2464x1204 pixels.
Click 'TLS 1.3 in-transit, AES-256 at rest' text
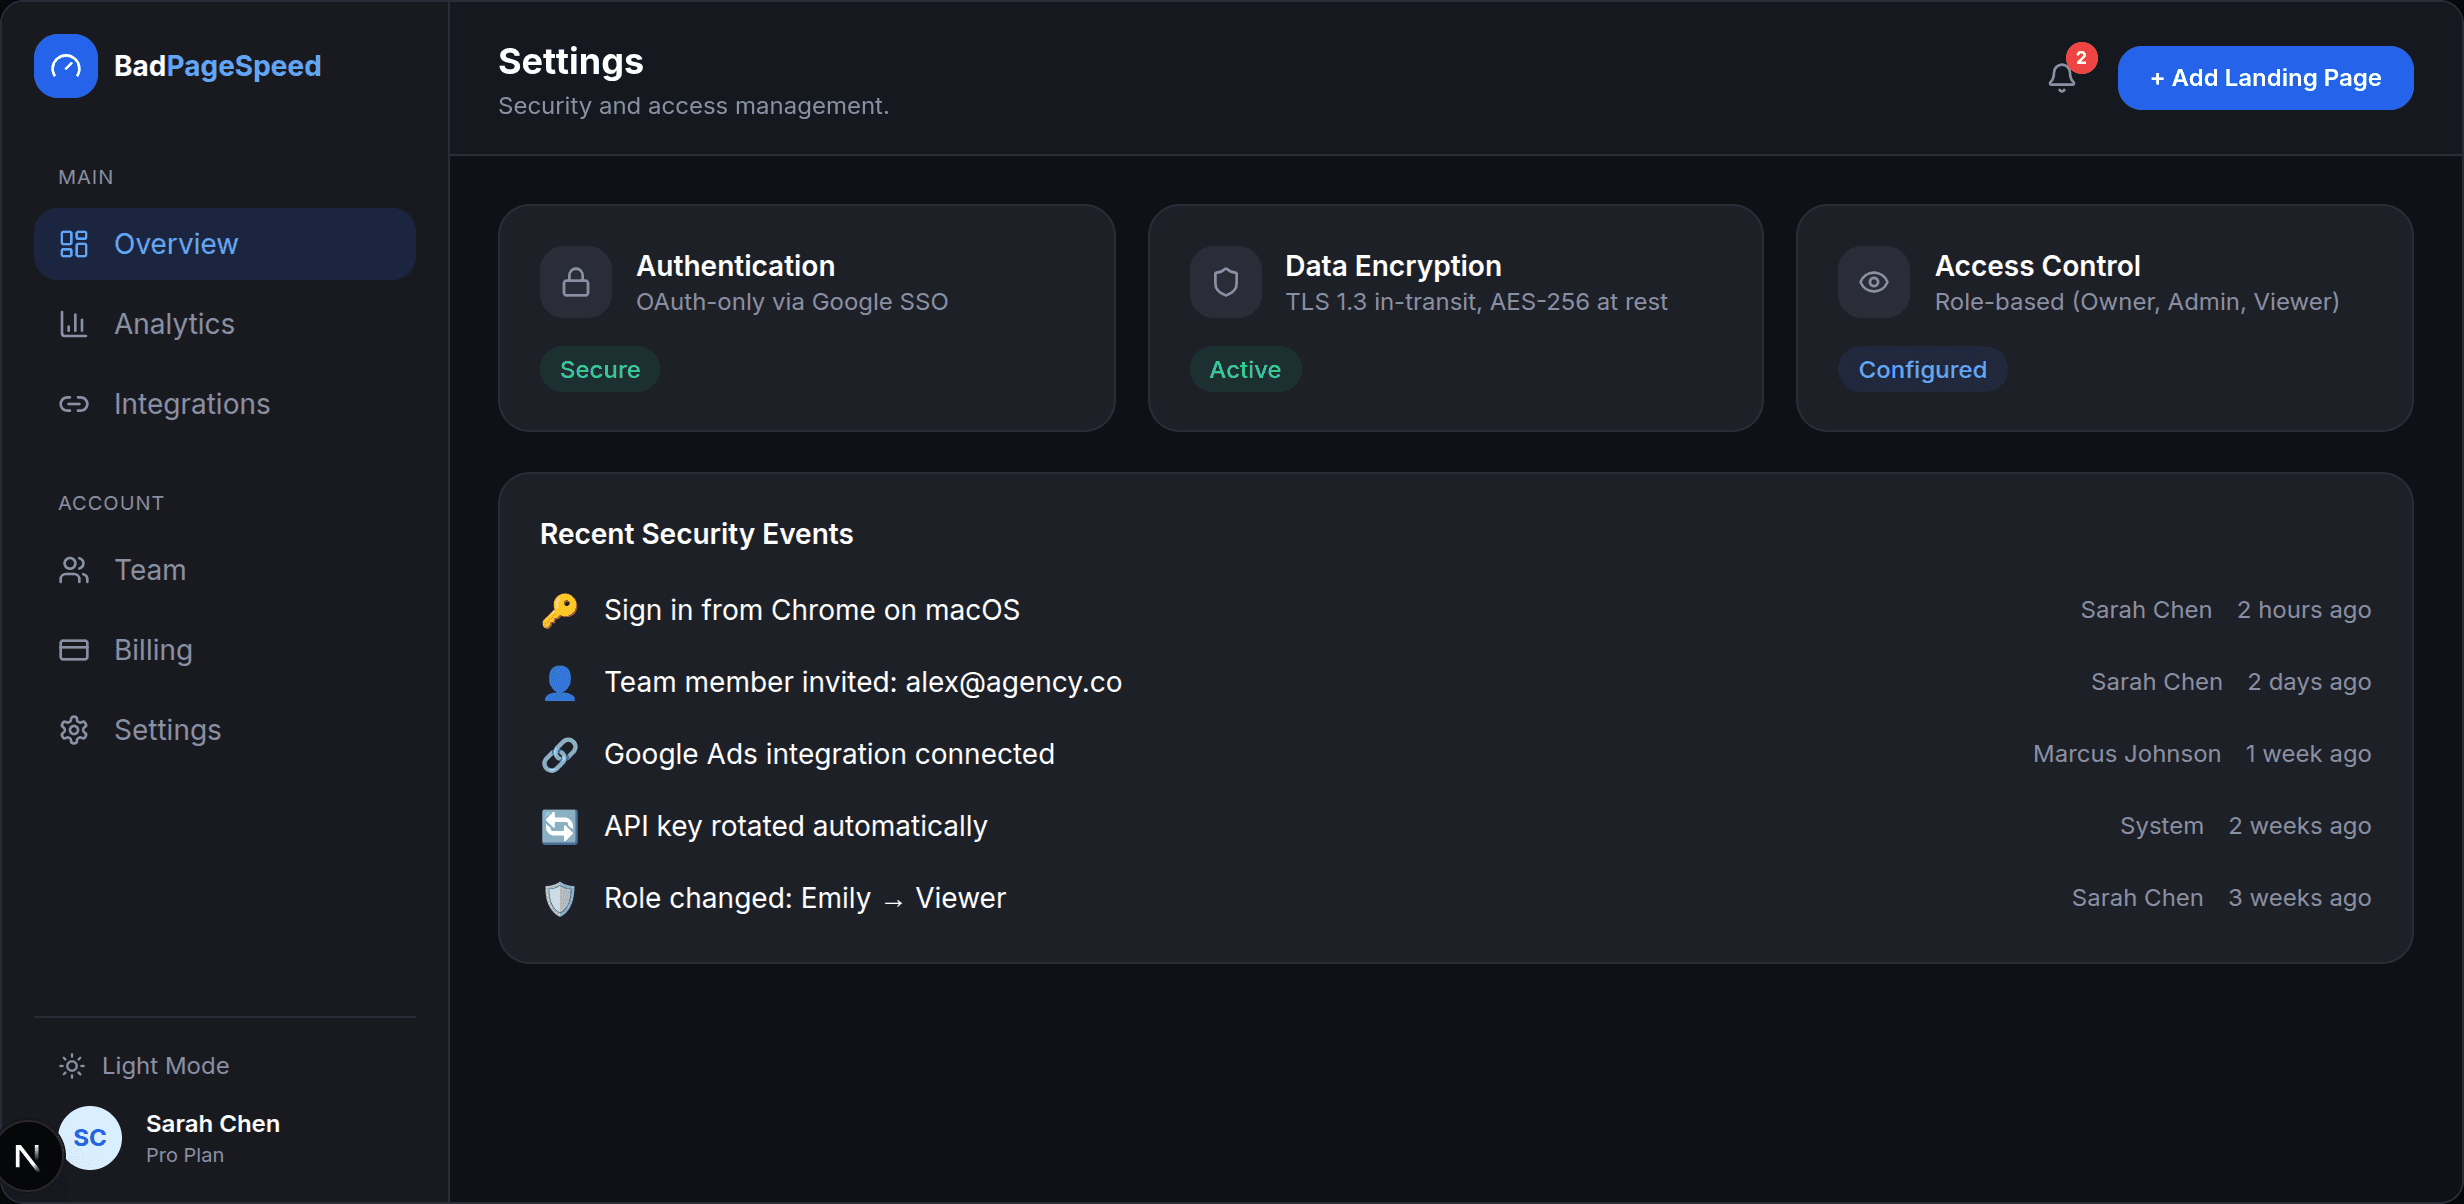[1476, 302]
